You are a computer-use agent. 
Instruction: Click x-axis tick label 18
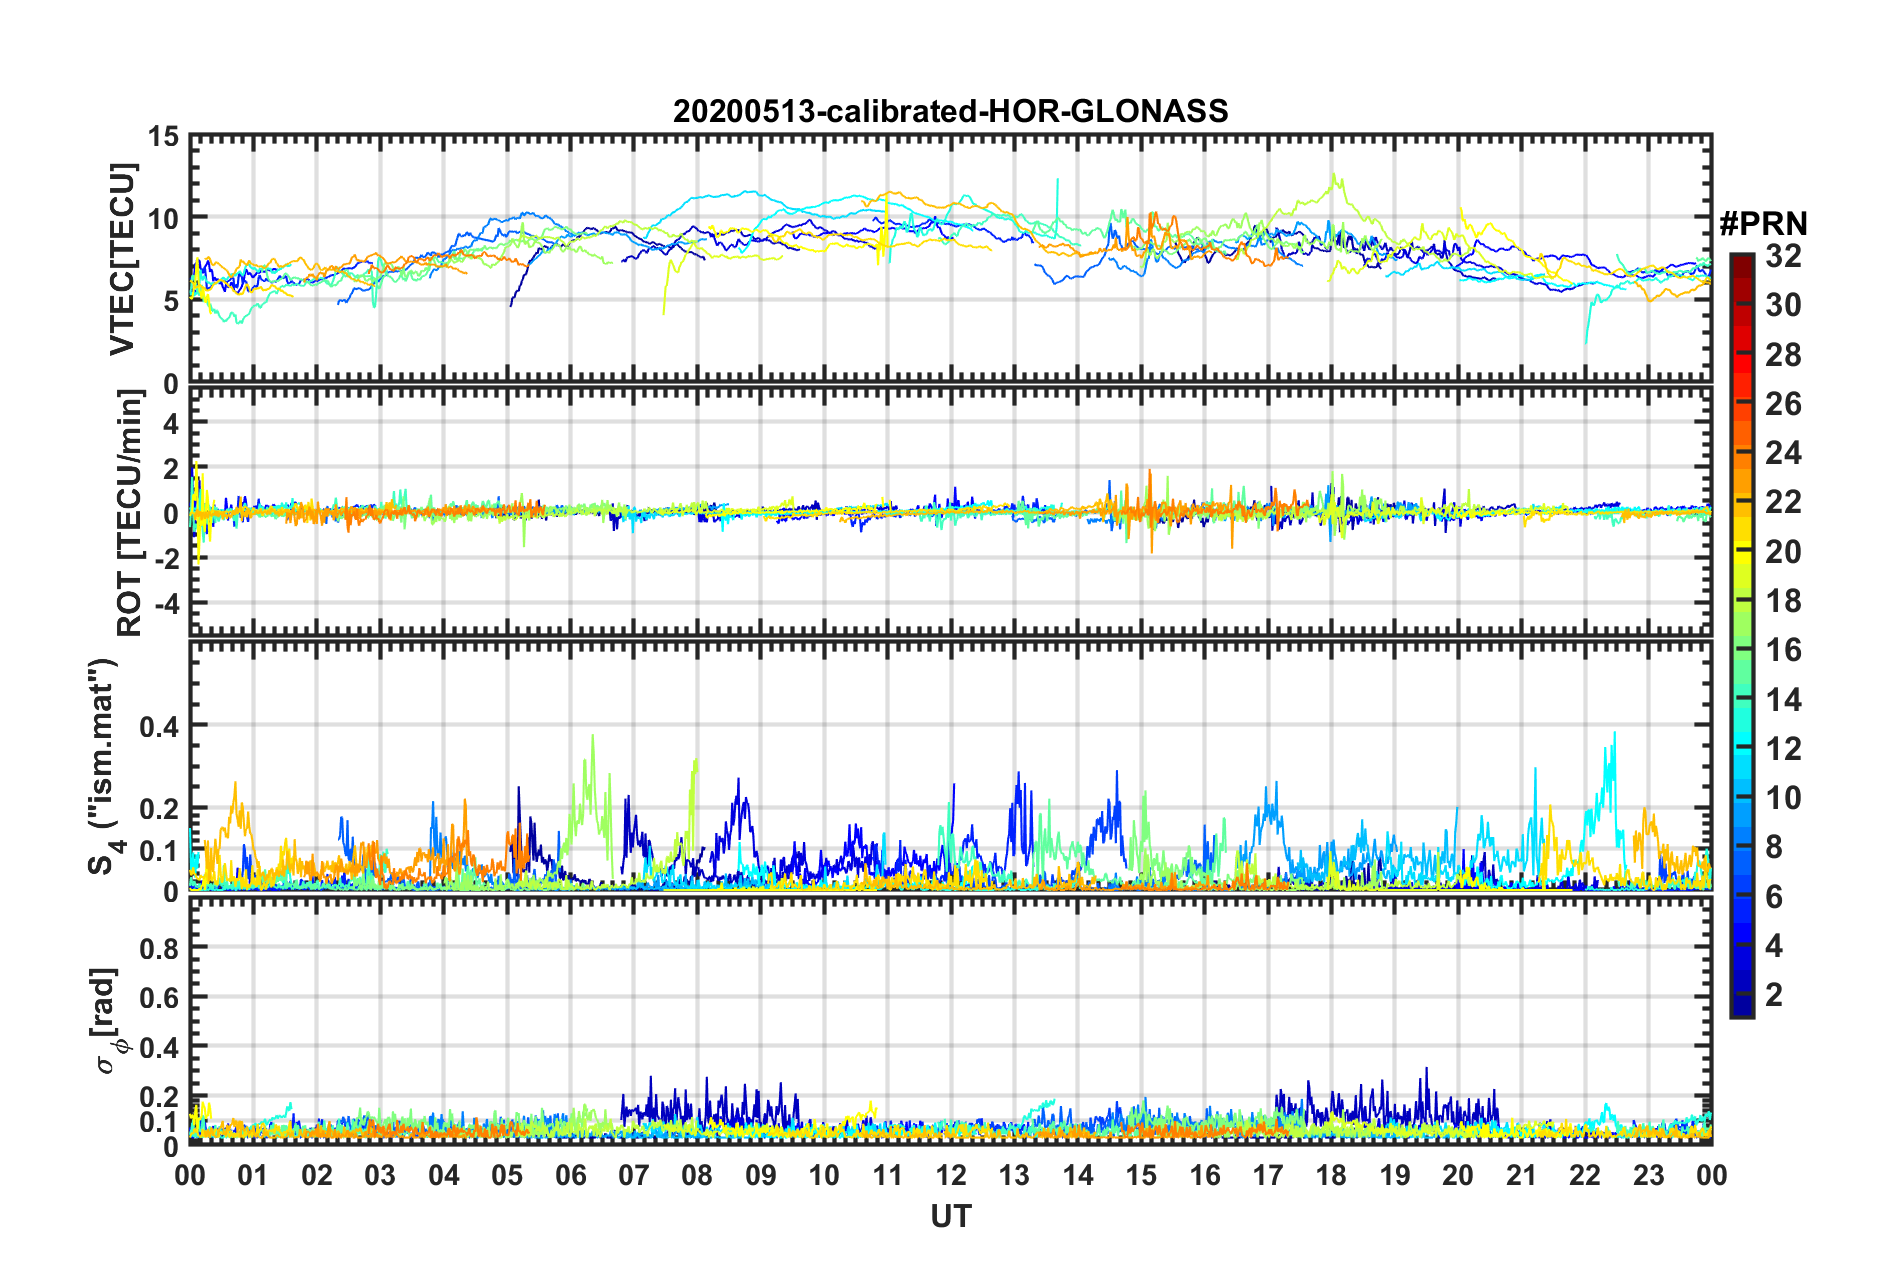(1331, 1175)
